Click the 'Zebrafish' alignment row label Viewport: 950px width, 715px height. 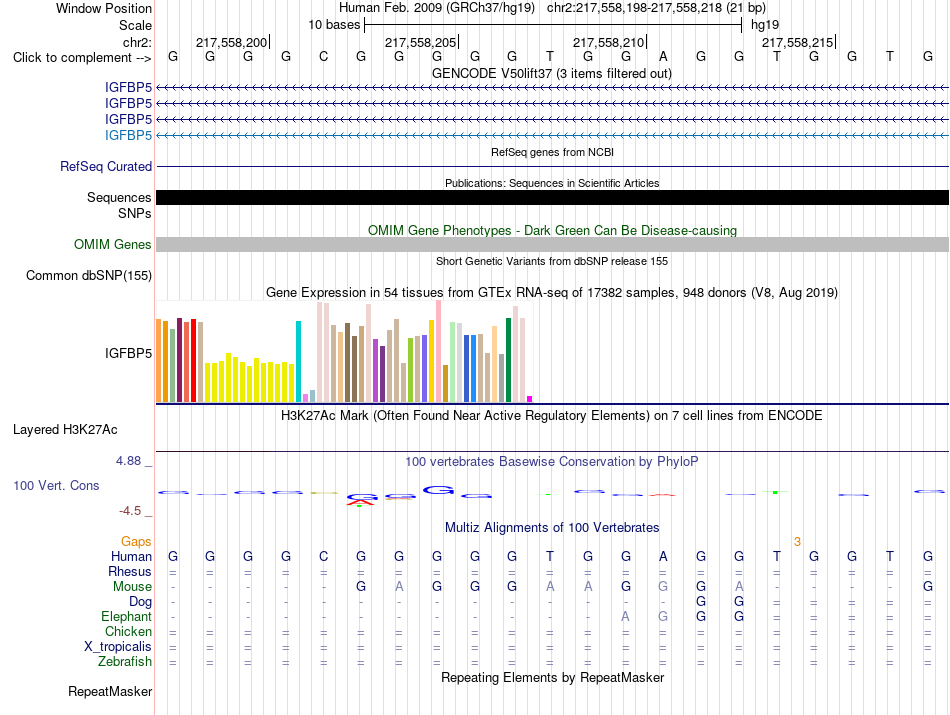pos(125,662)
